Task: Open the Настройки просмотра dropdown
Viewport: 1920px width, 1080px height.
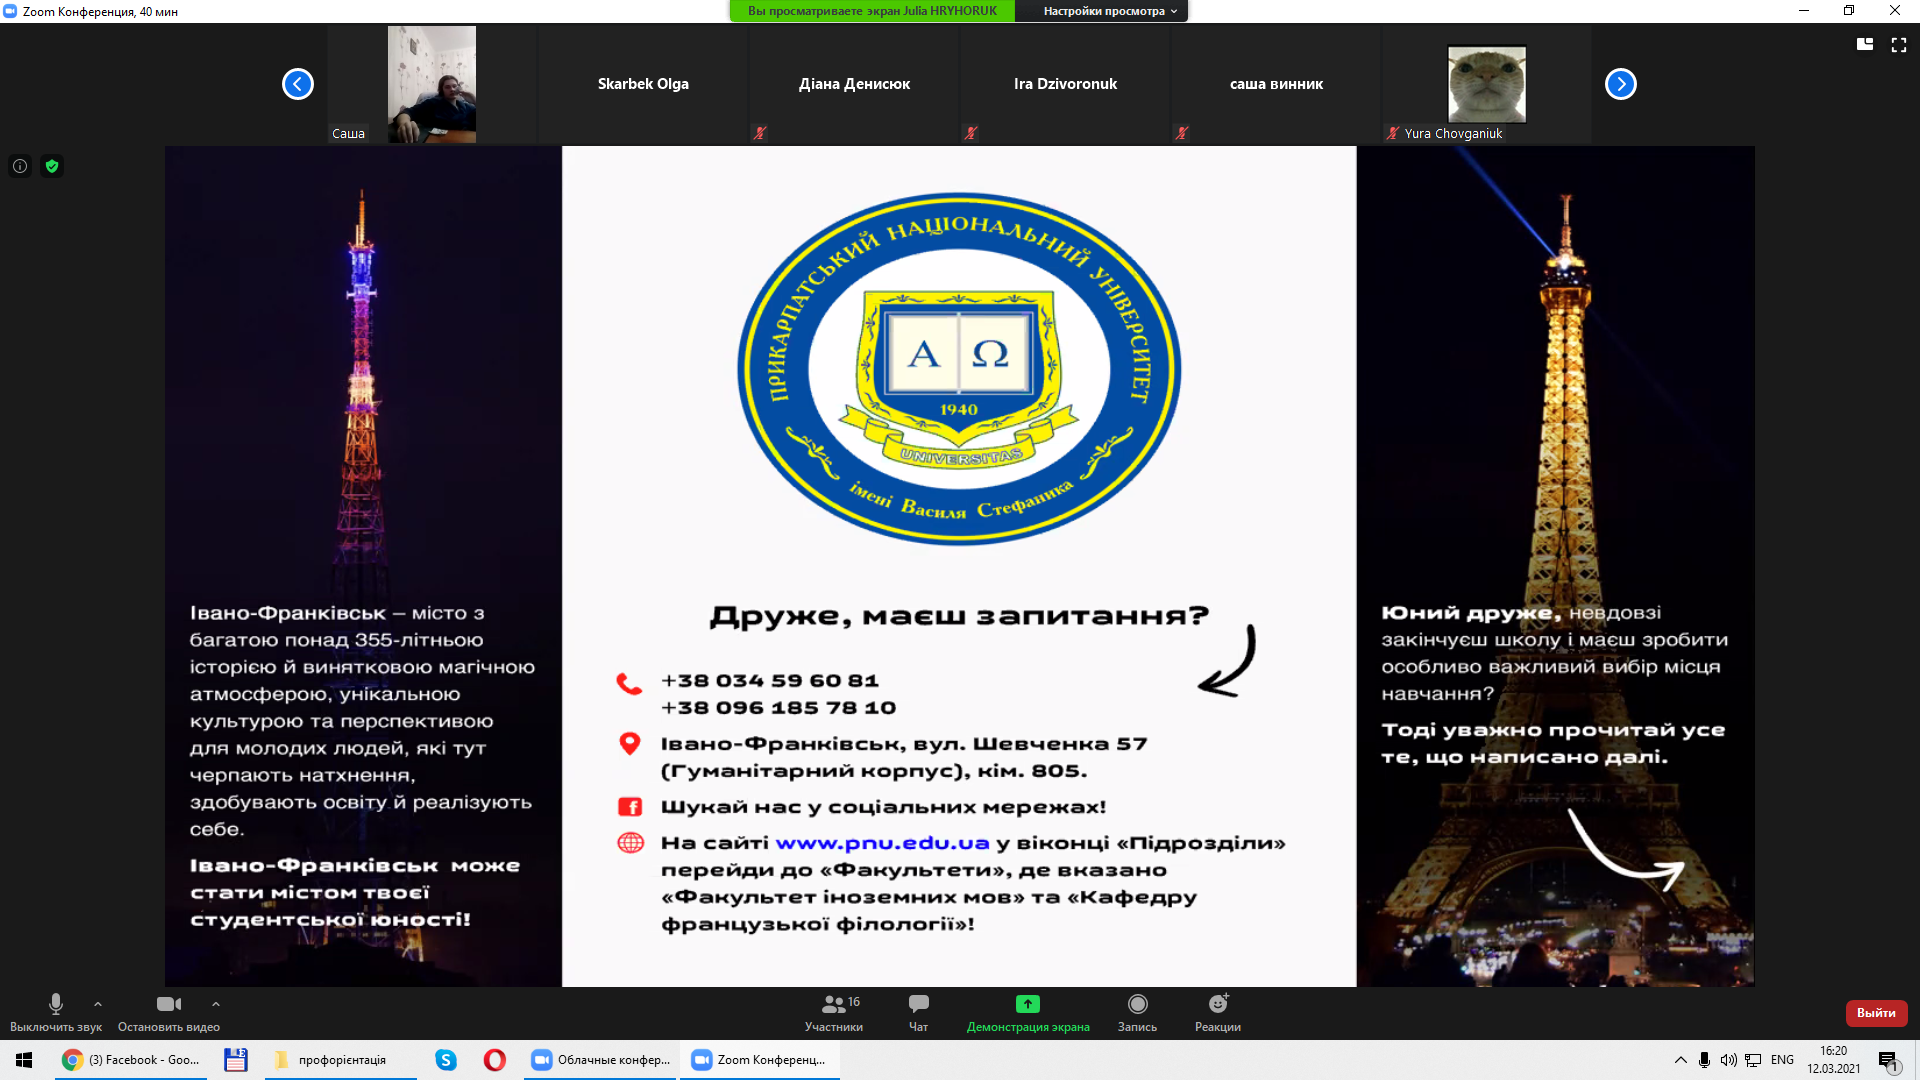Action: 1109,11
